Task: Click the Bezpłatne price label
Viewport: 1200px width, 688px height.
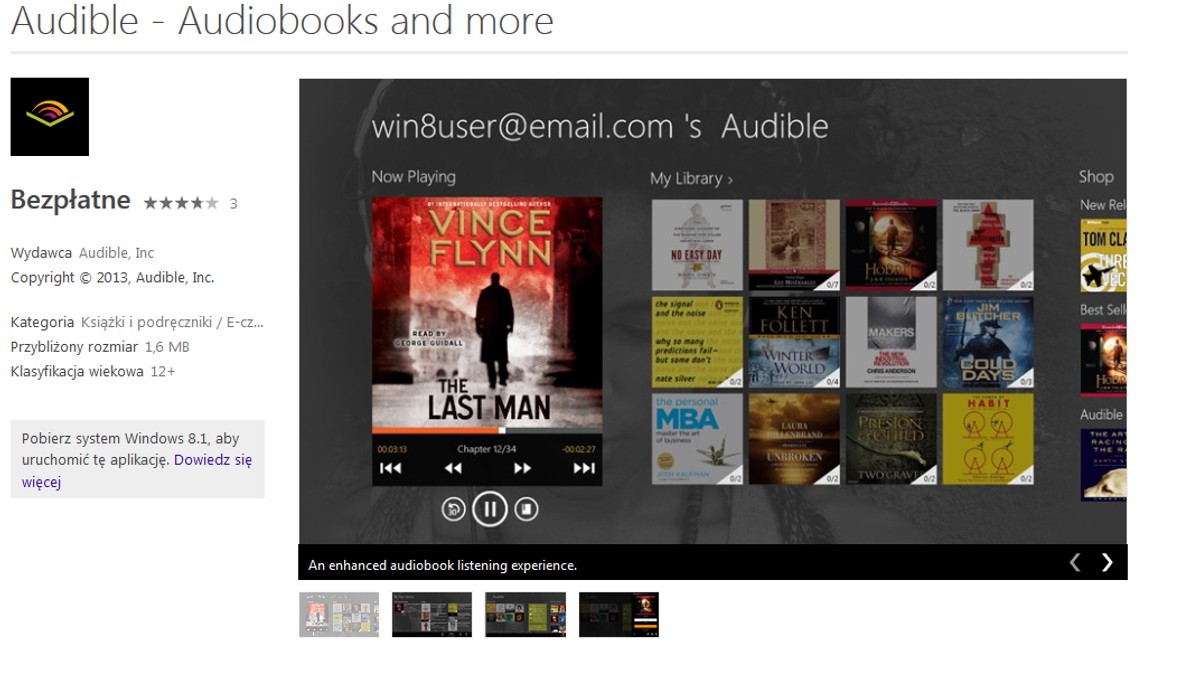Action: coord(71,200)
